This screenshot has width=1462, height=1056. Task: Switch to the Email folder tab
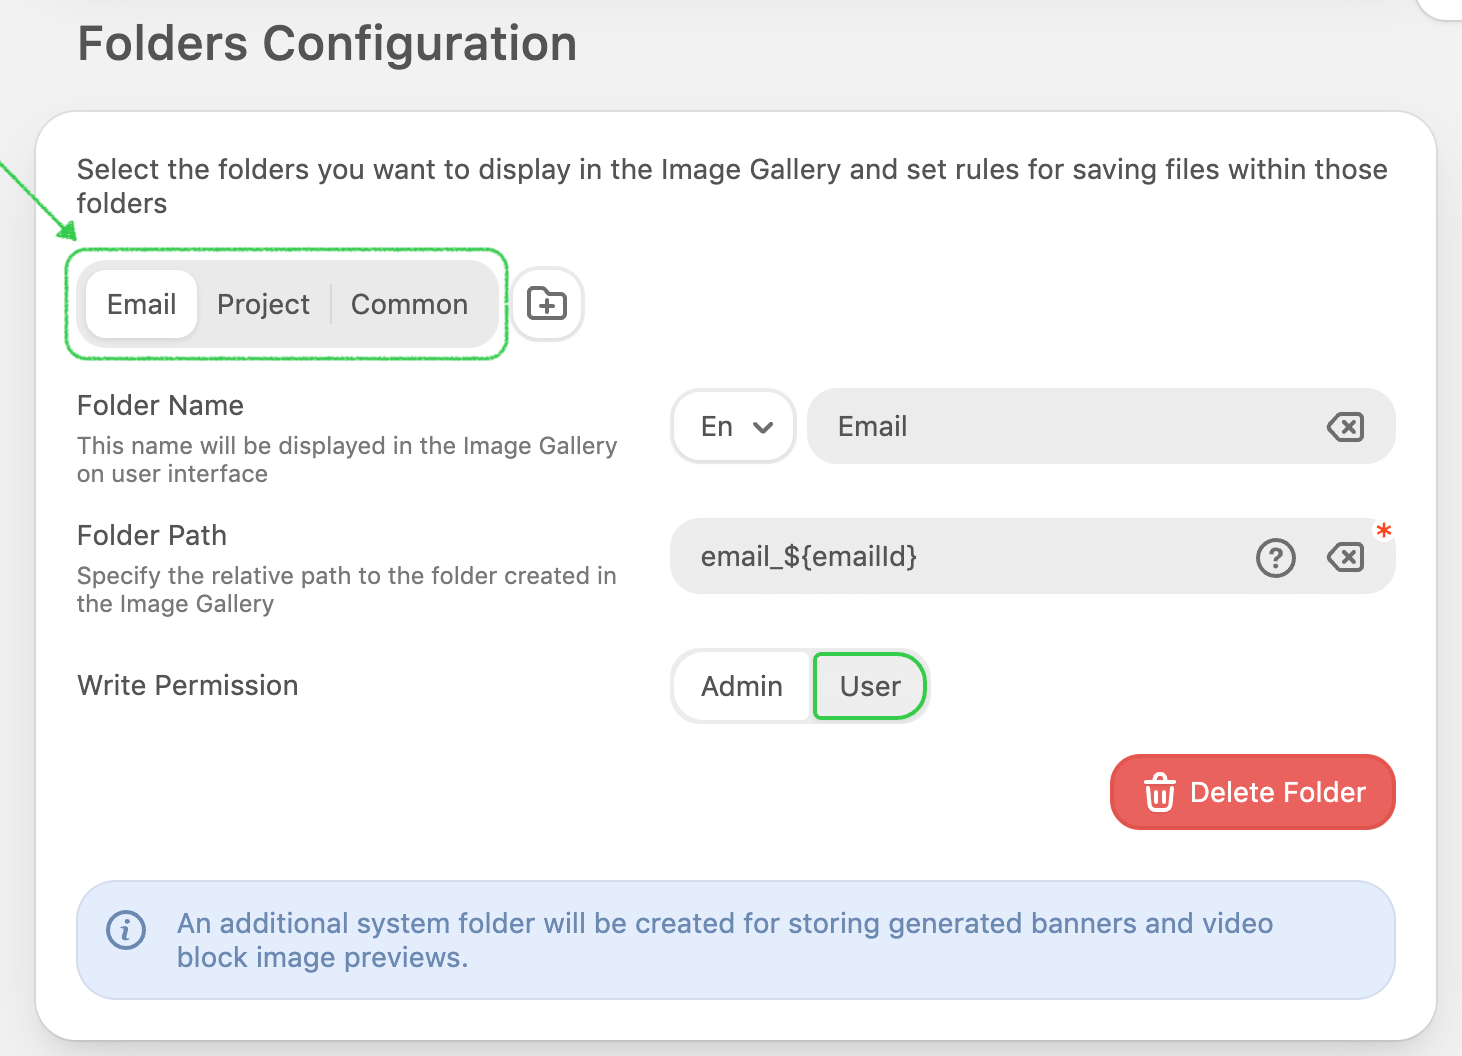point(141,304)
